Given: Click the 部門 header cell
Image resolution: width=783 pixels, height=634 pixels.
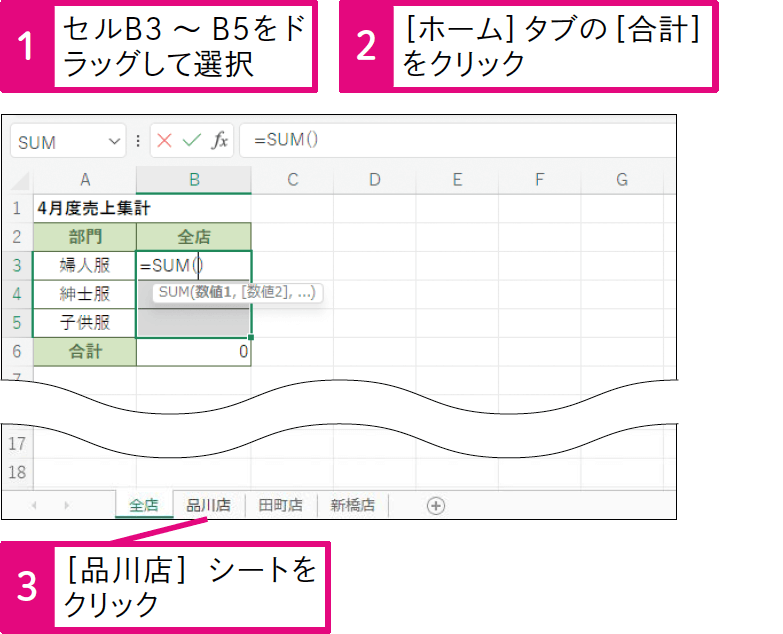Looking at the screenshot, I should pyautogui.click(x=85, y=237).
